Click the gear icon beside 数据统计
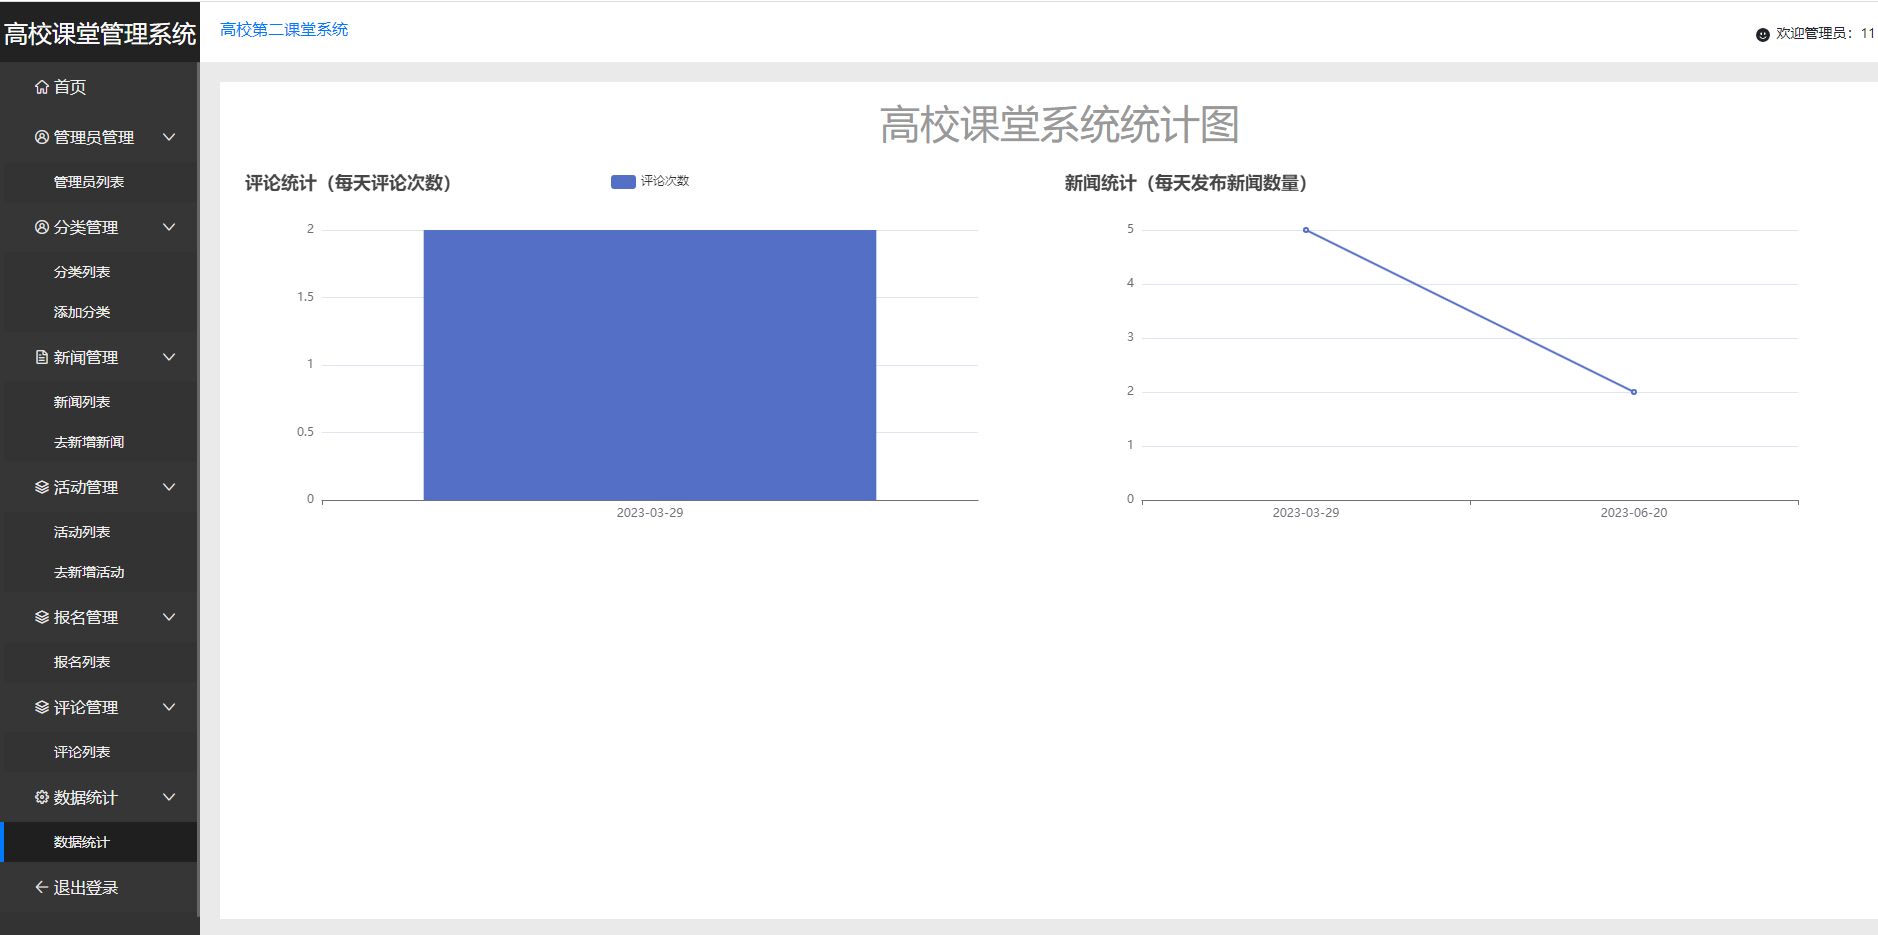 pos(42,797)
